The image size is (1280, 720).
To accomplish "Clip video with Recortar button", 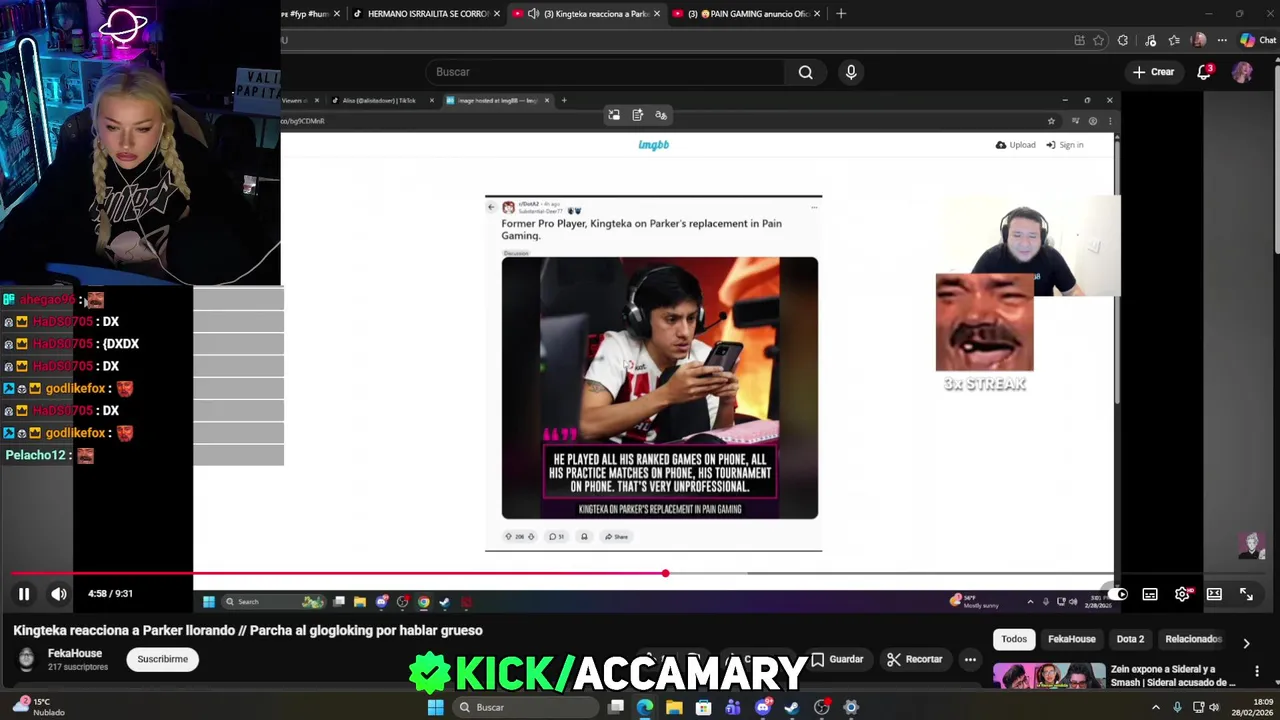I will (x=915, y=660).
